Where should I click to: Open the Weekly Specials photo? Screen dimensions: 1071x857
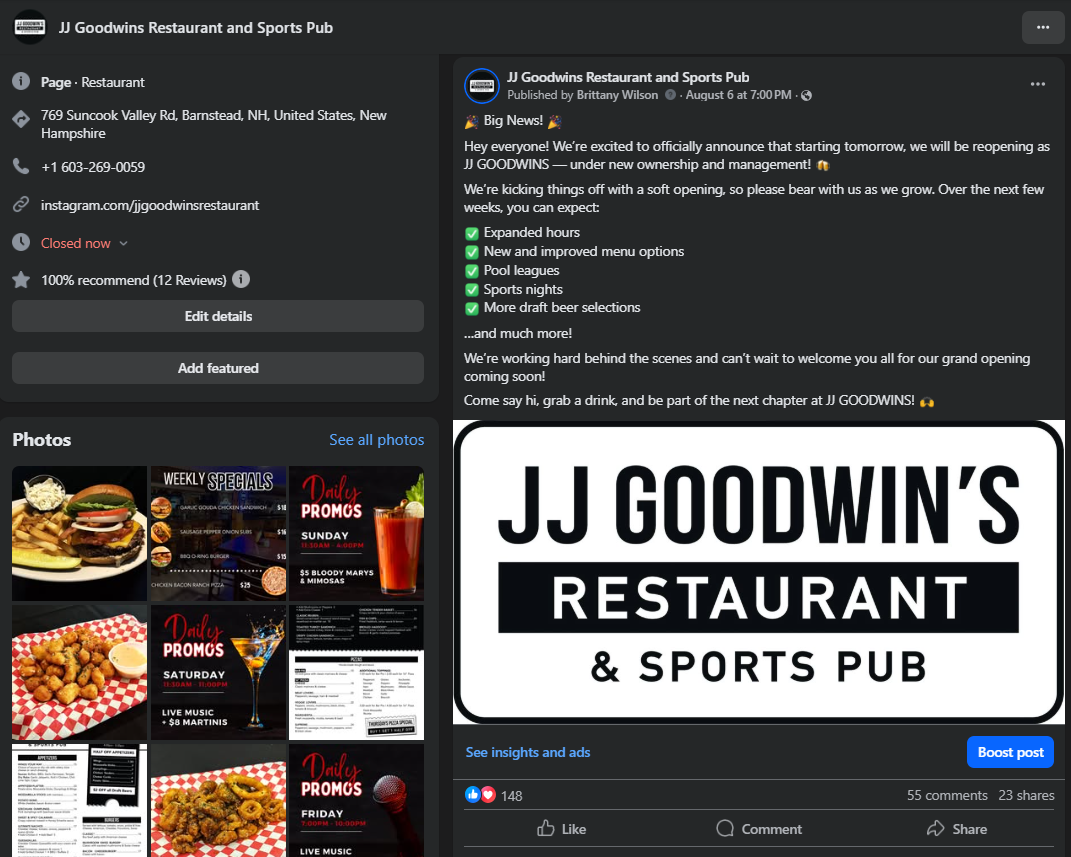218,533
